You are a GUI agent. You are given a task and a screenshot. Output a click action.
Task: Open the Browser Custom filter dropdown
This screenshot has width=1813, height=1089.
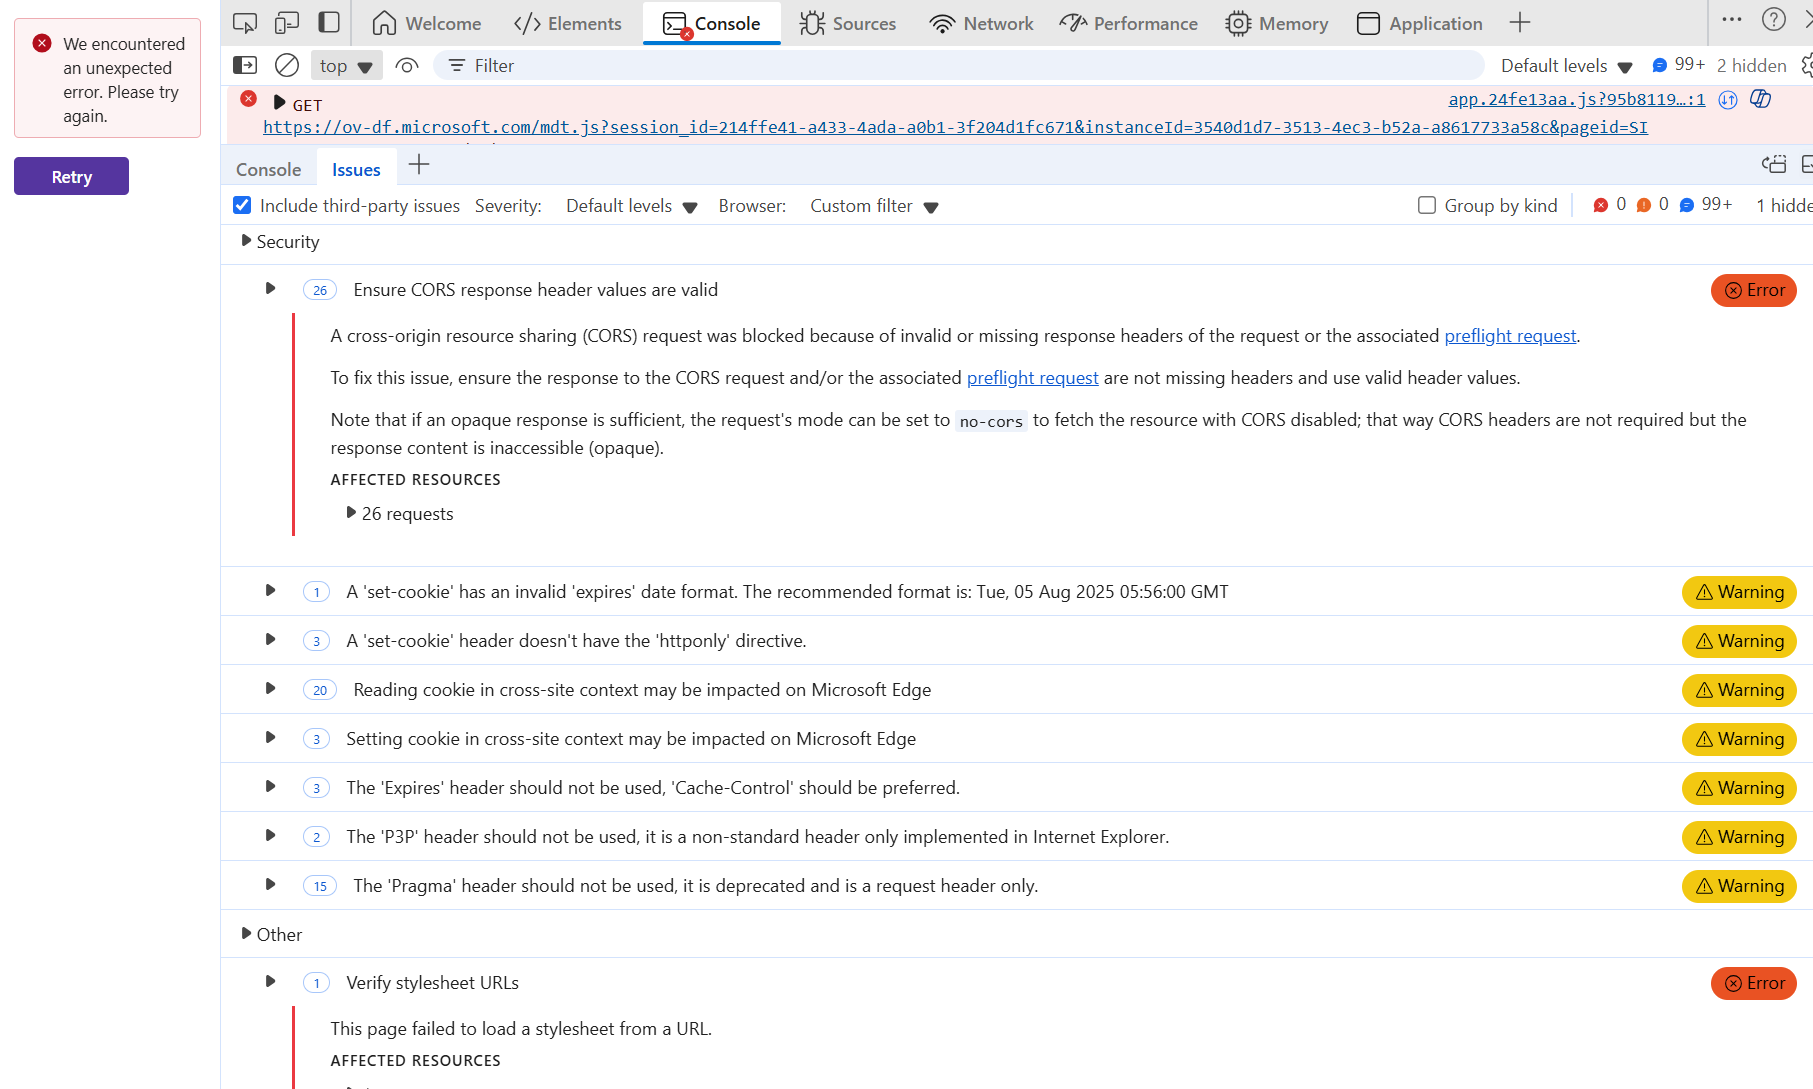[874, 206]
